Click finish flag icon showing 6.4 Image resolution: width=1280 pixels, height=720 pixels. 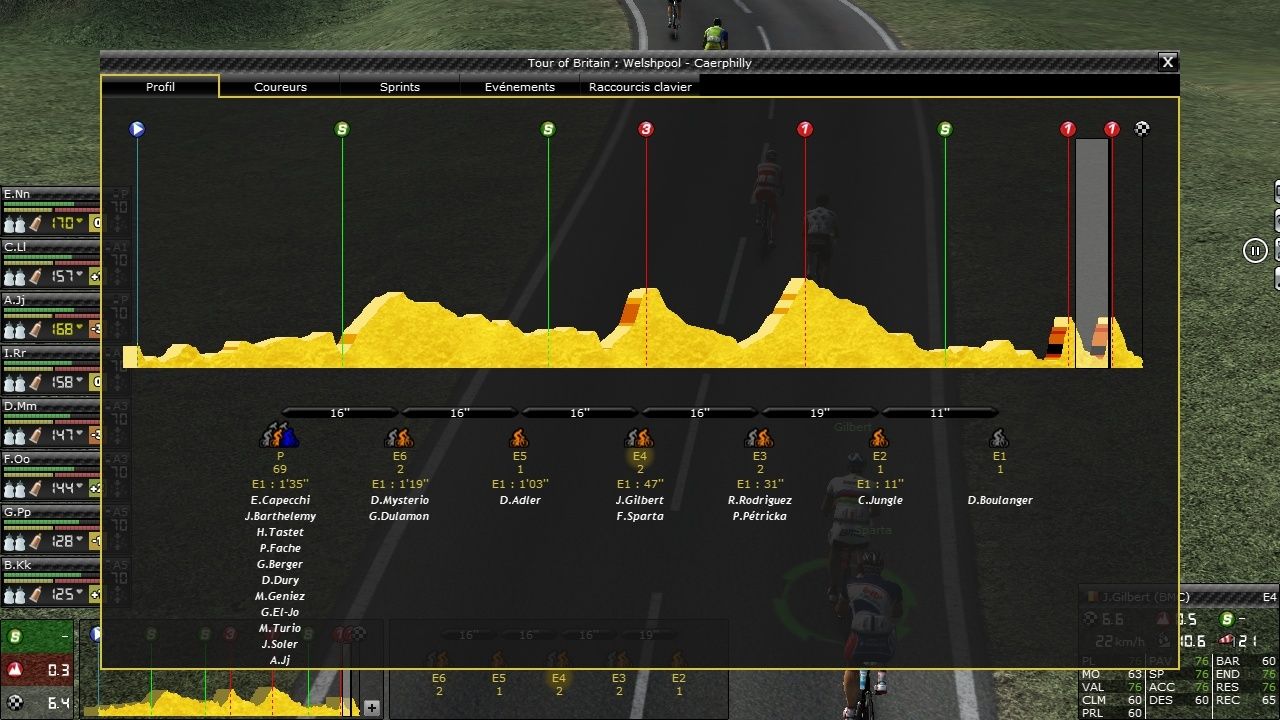14,703
